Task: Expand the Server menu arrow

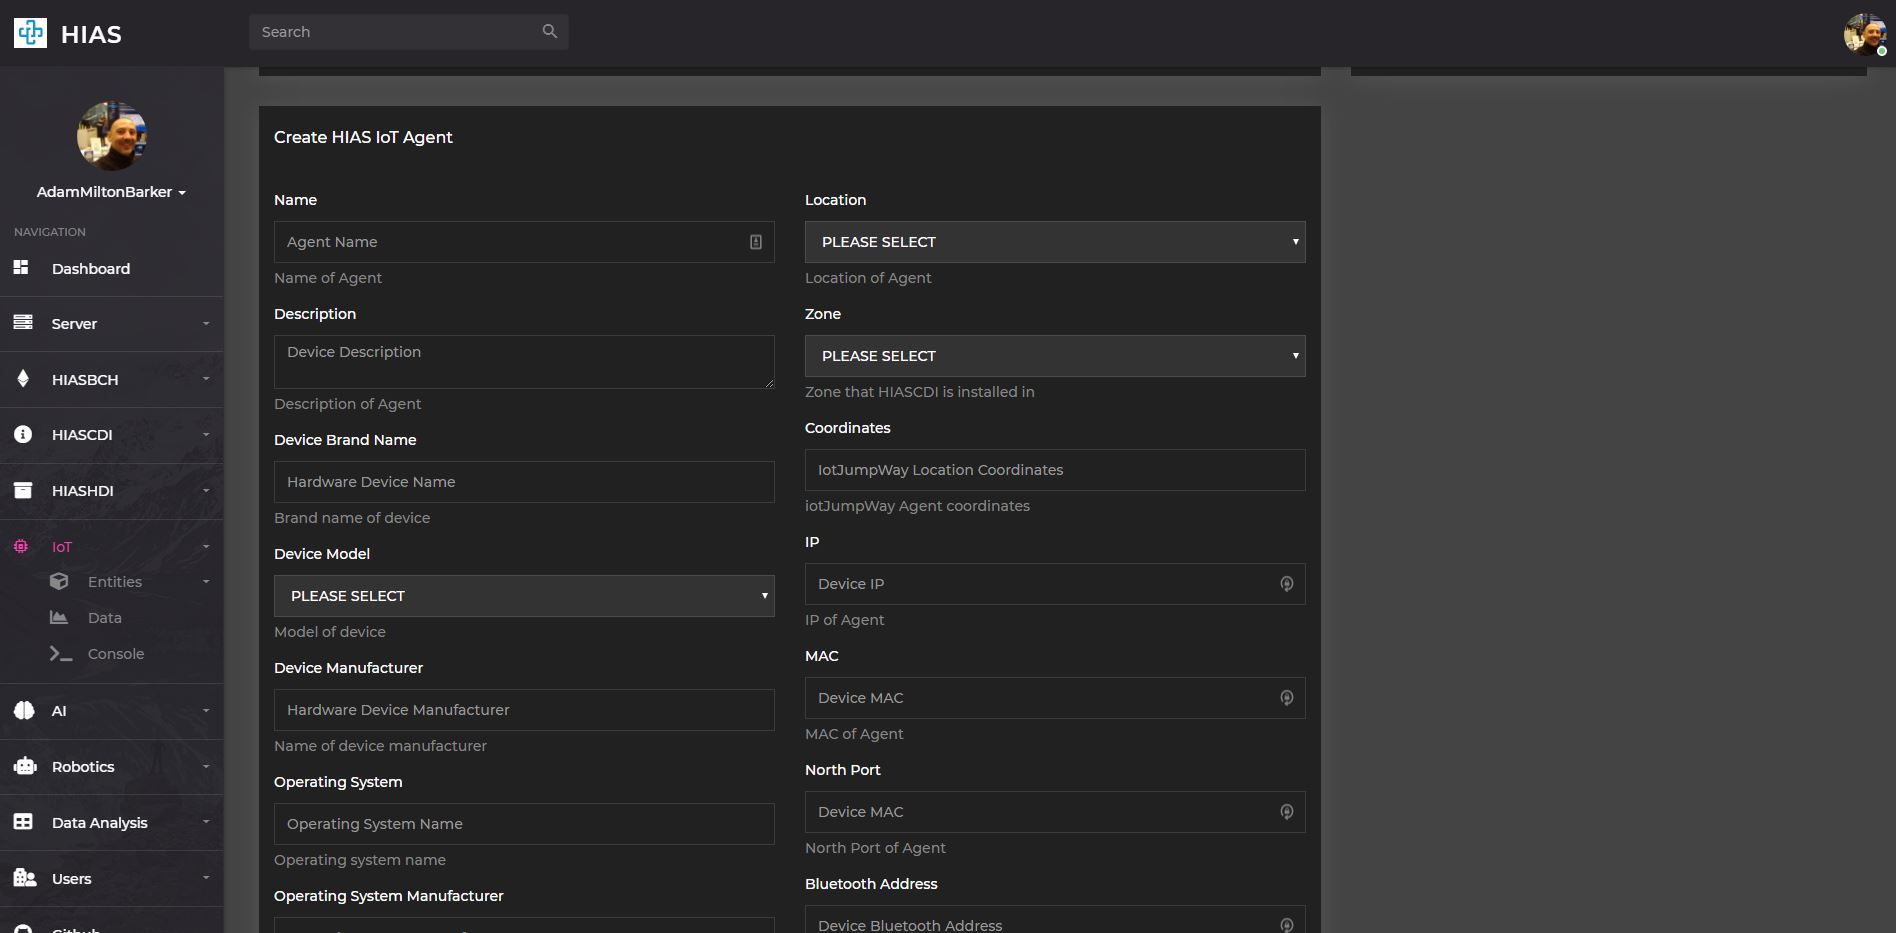Action: [206, 324]
